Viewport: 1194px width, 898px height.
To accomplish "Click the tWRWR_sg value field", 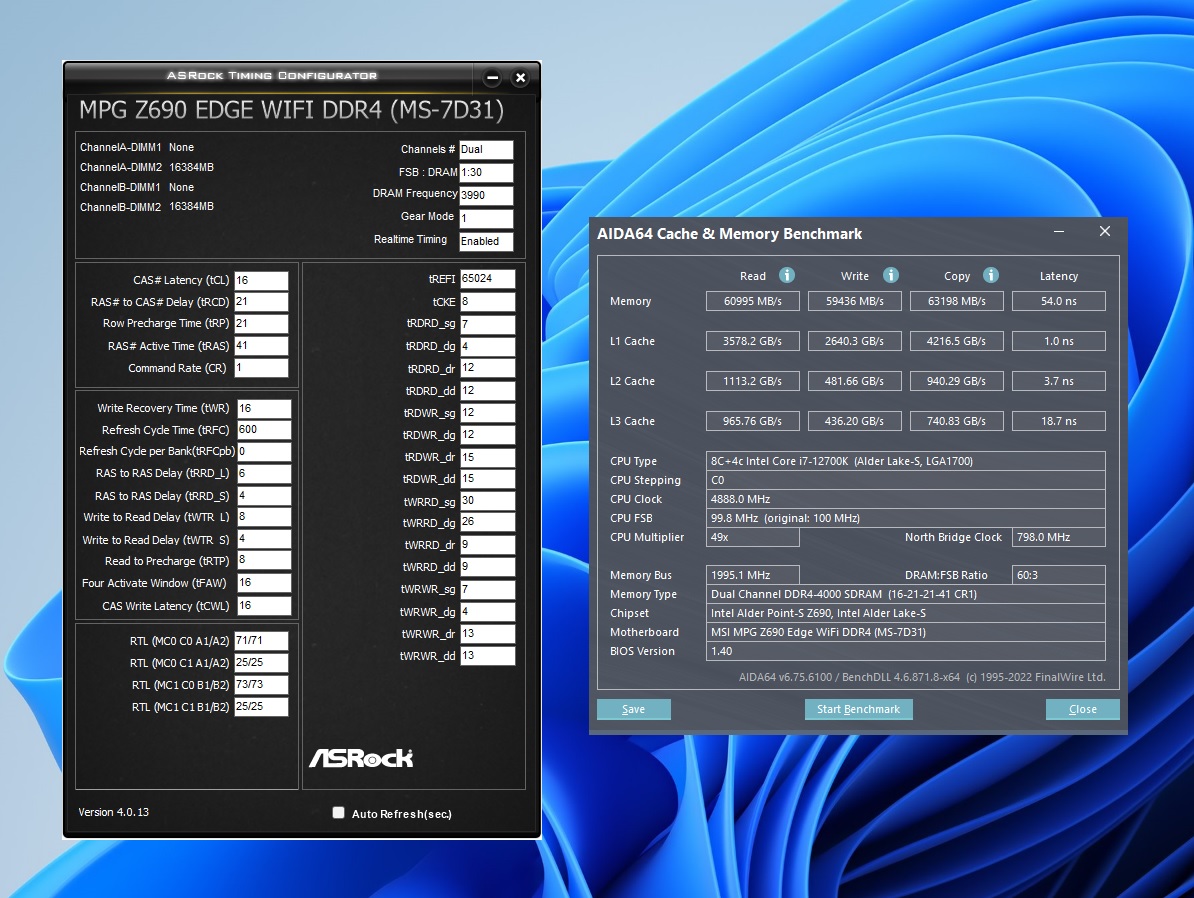I will (487, 590).
